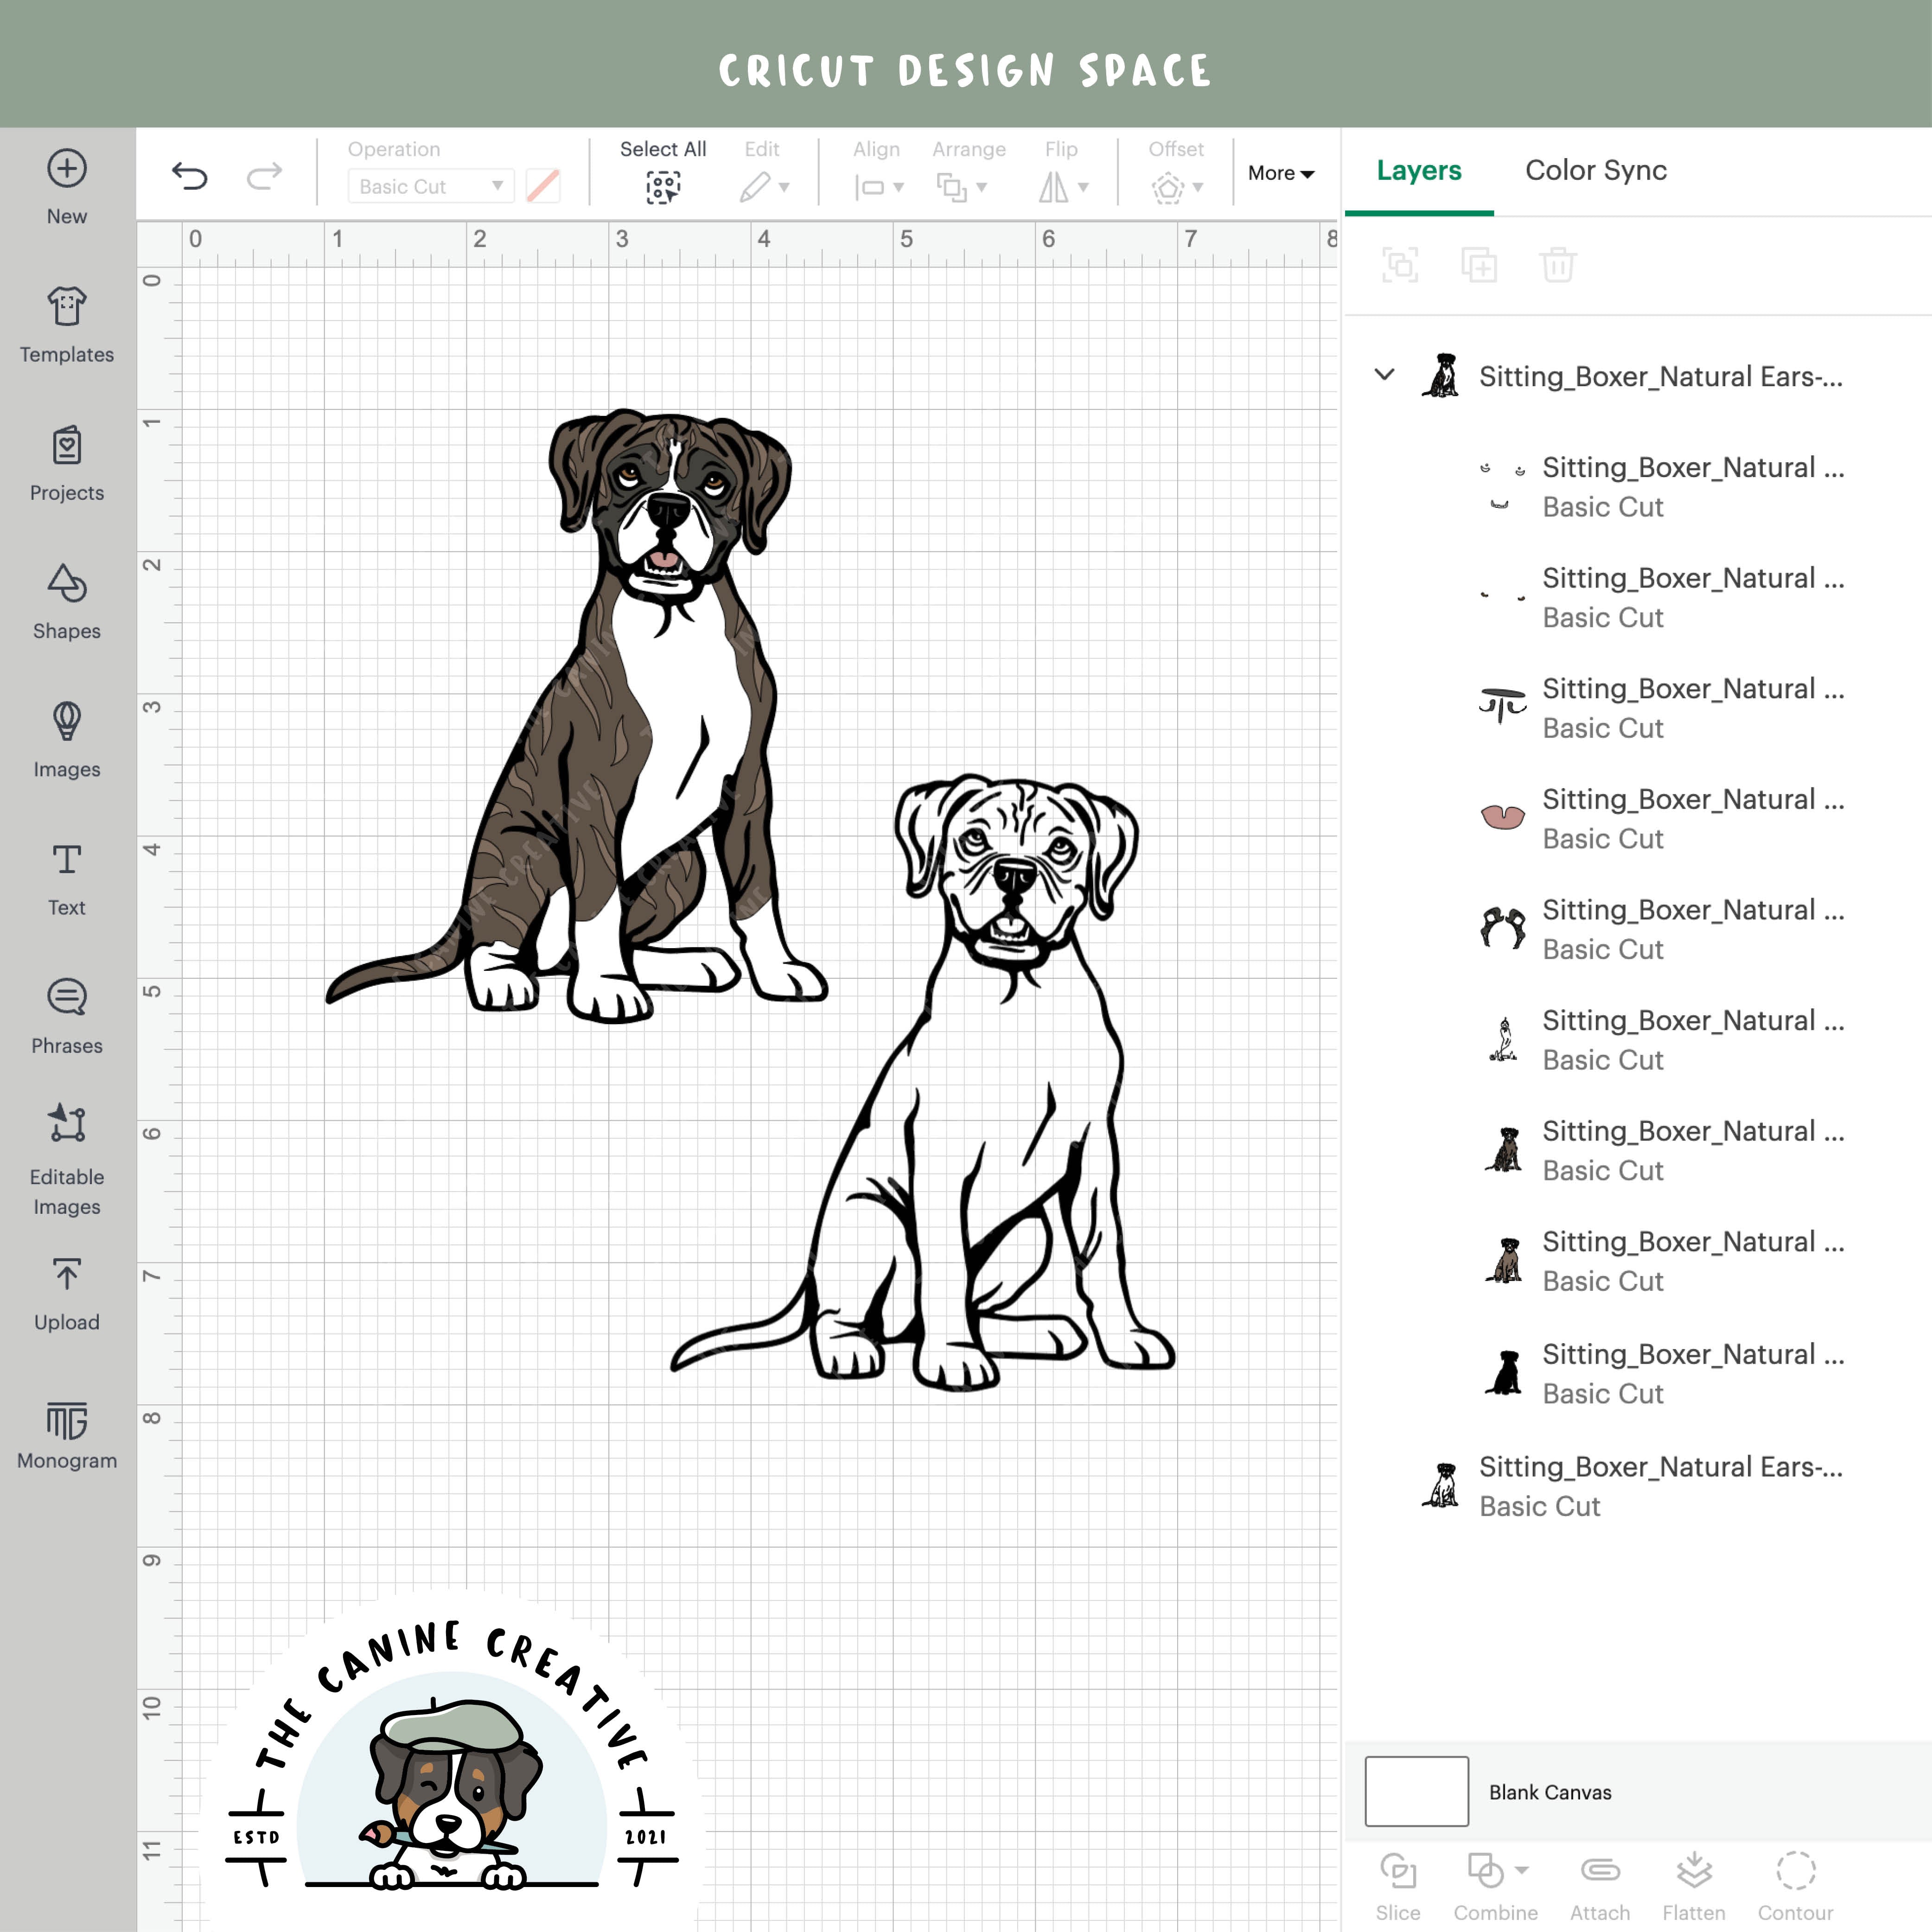Click the Attach icon
The width and height of the screenshot is (1932, 1932).
coord(1600,1870)
